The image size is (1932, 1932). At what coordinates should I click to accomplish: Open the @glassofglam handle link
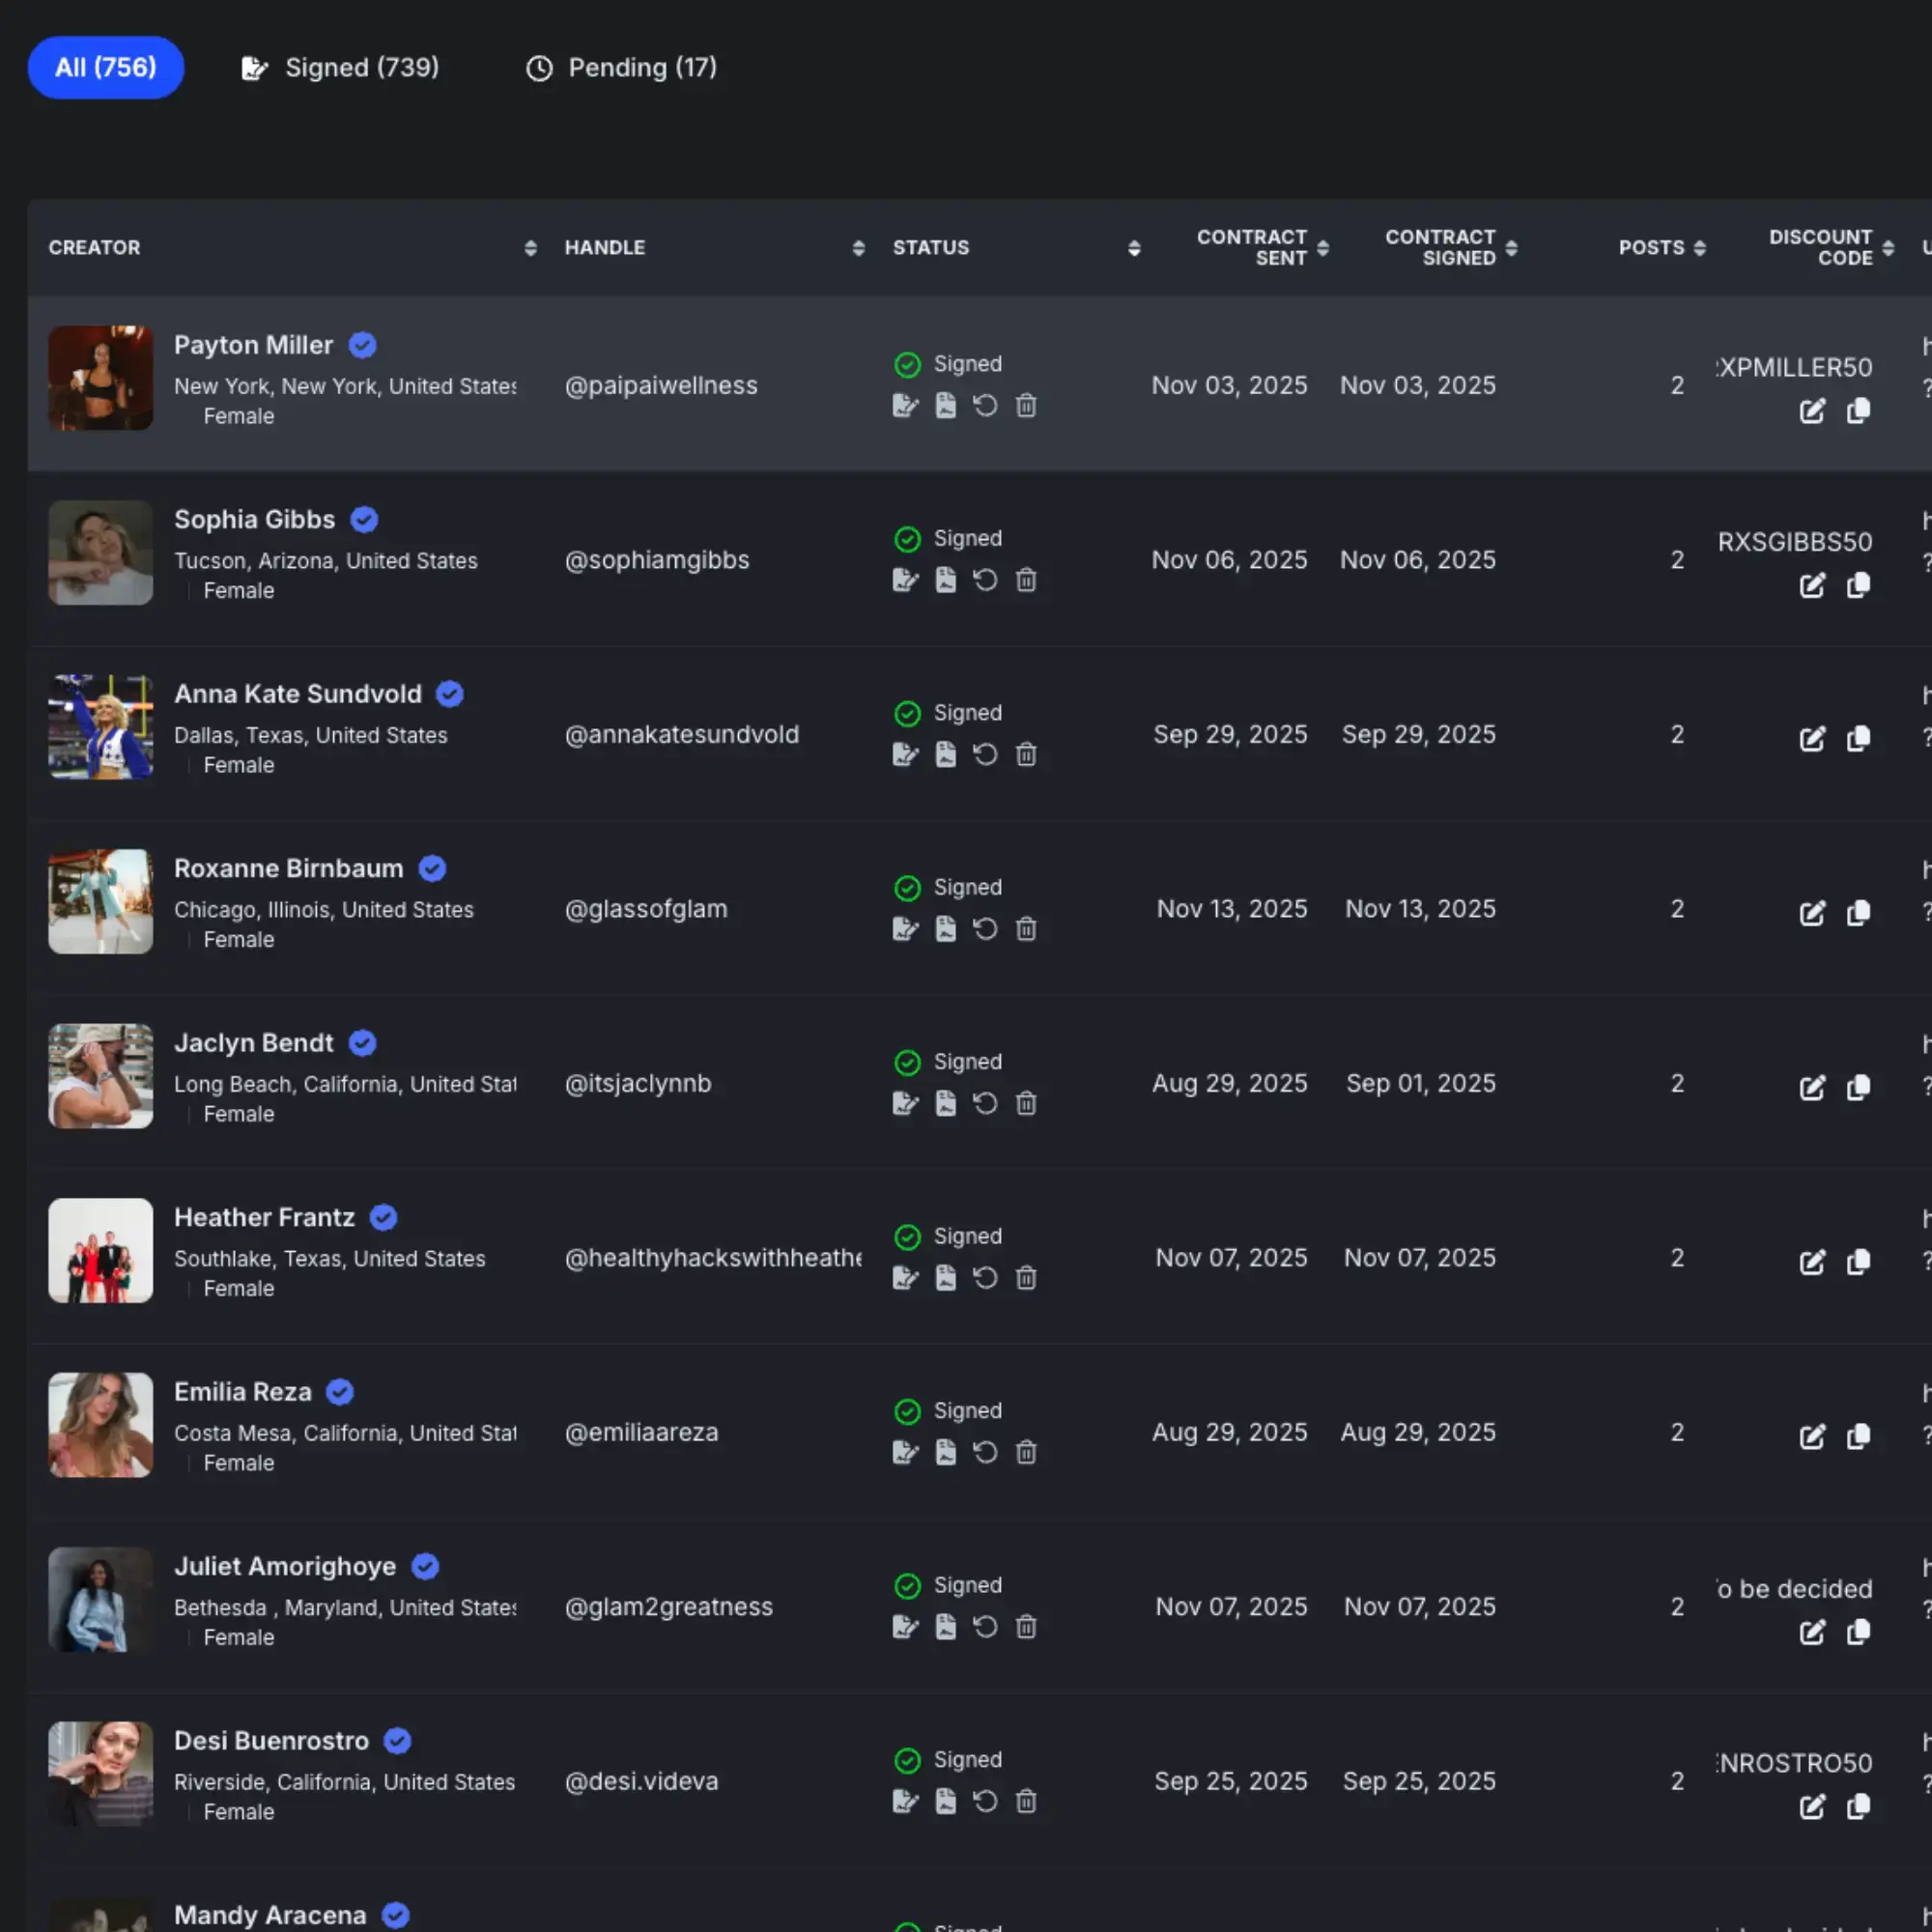click(646, 909)
